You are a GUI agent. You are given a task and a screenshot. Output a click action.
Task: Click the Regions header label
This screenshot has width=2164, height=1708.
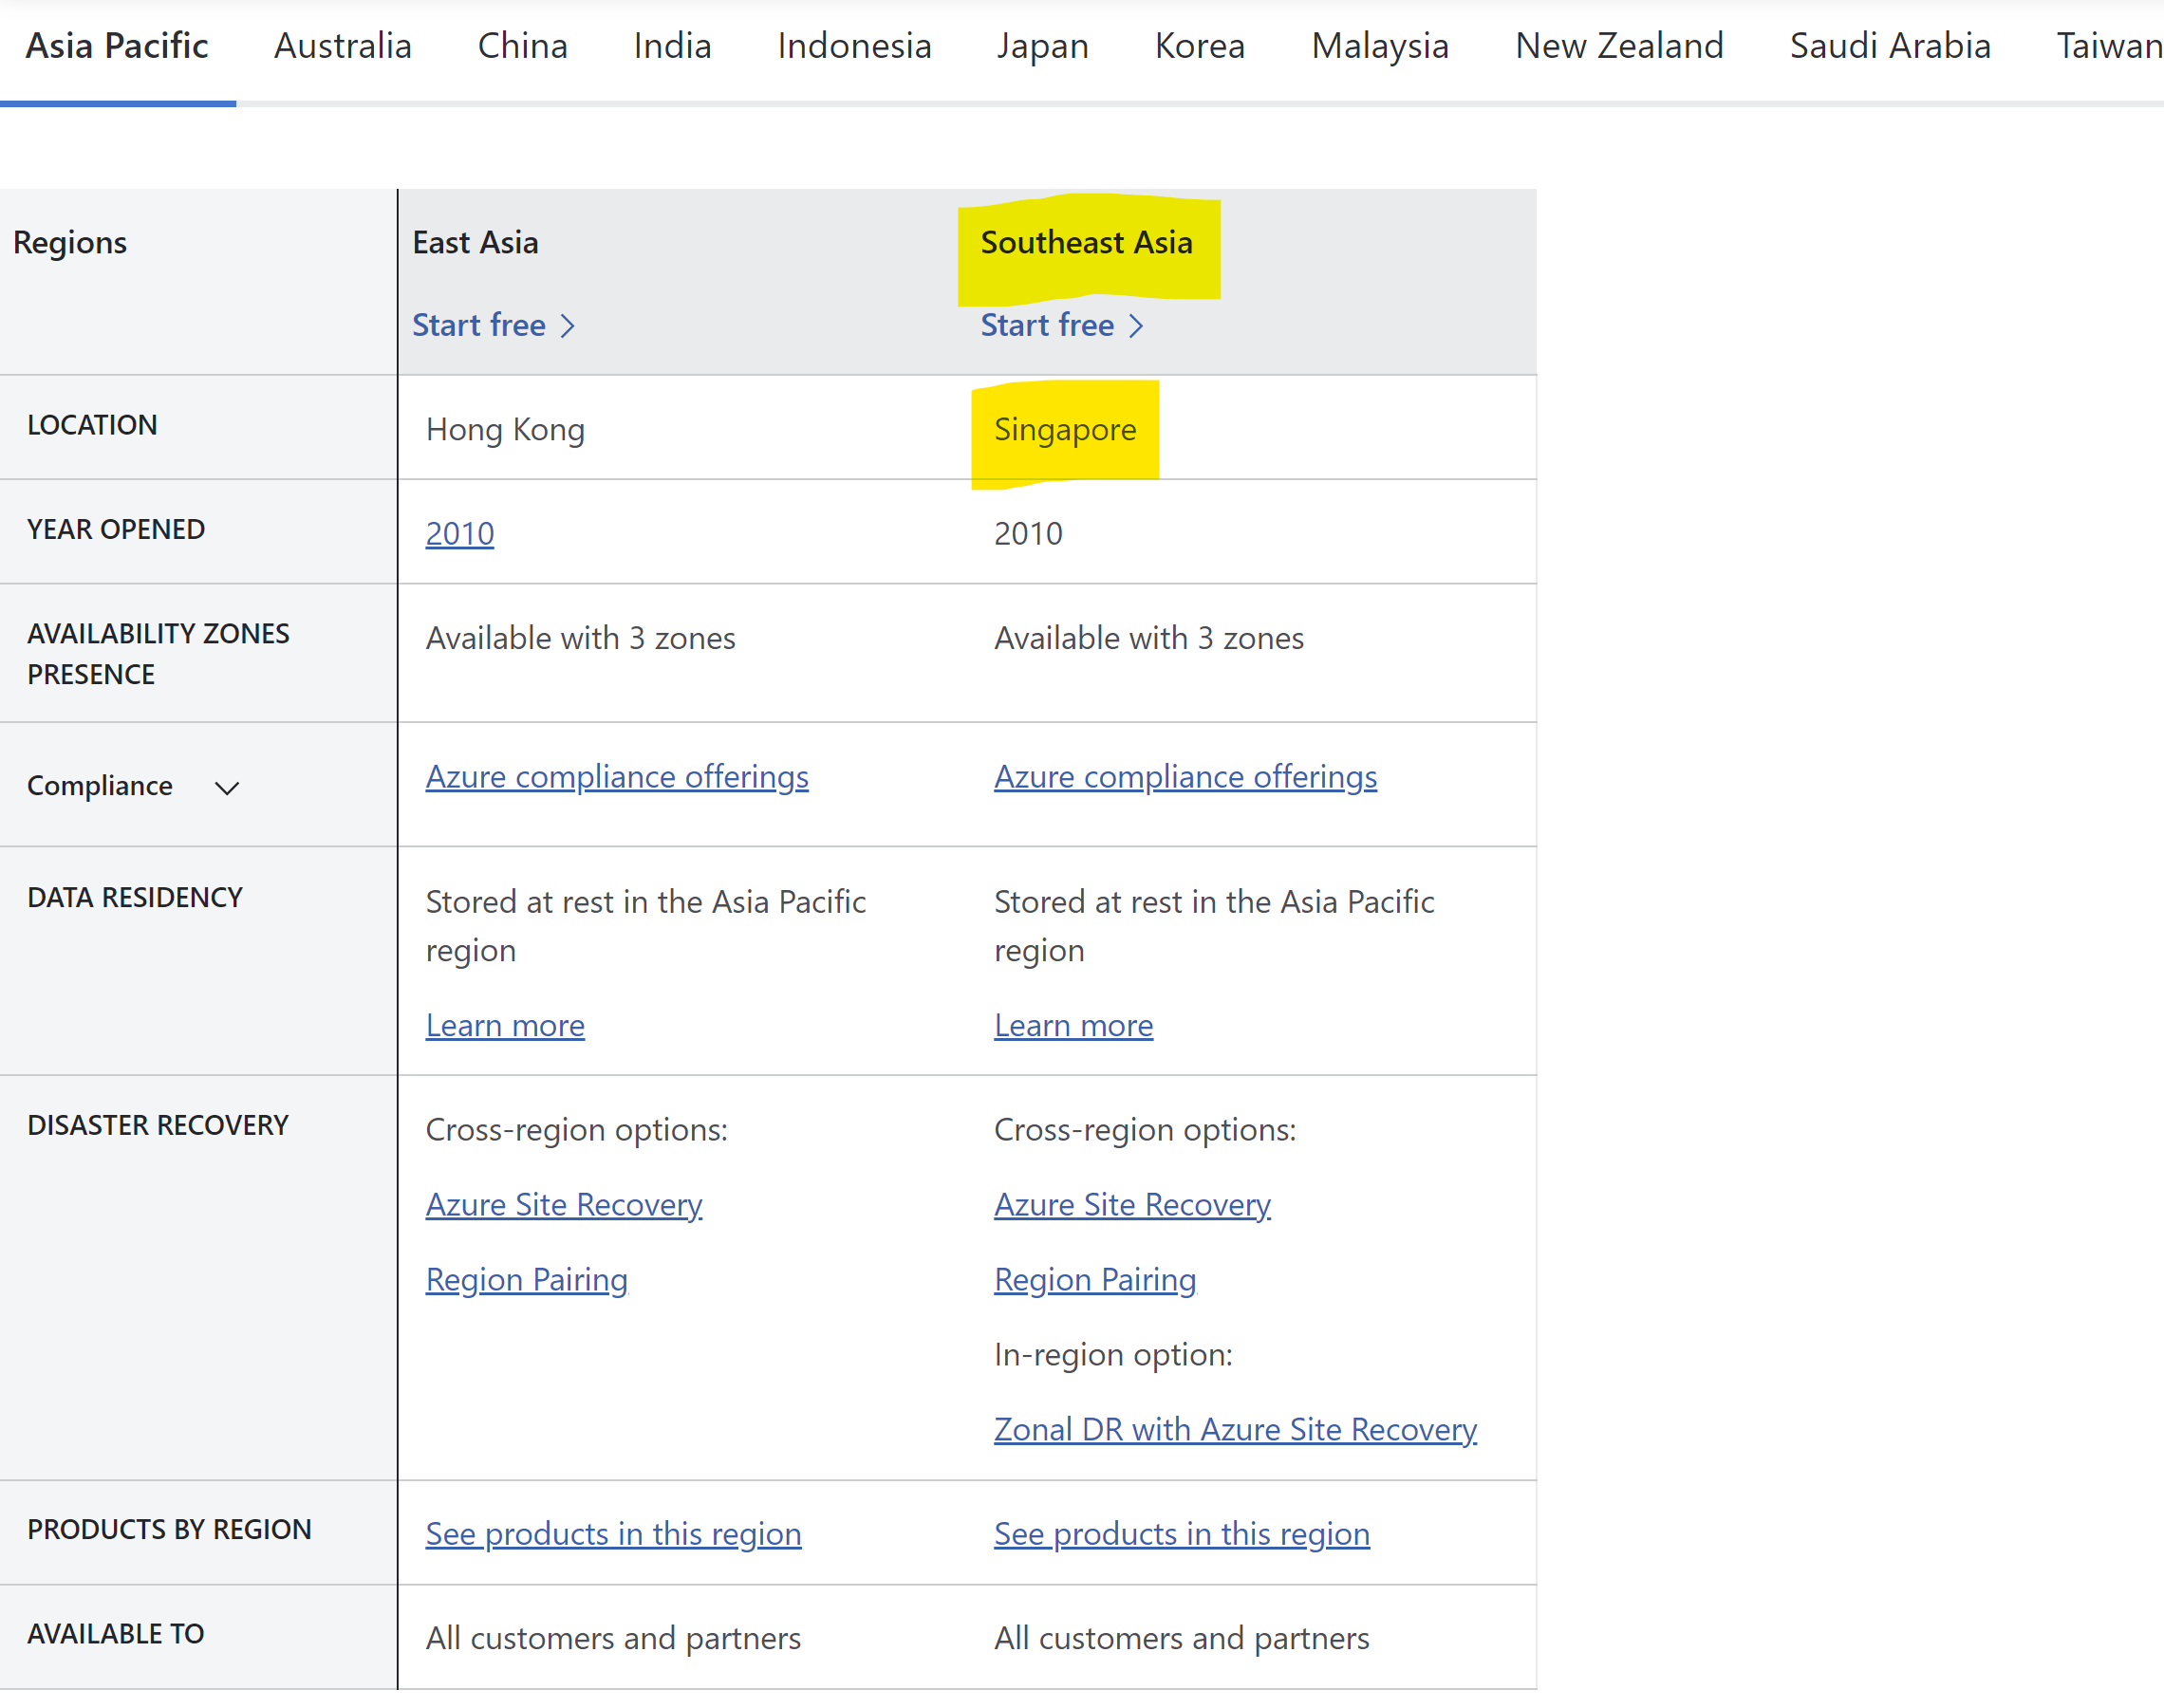point(69,242)
